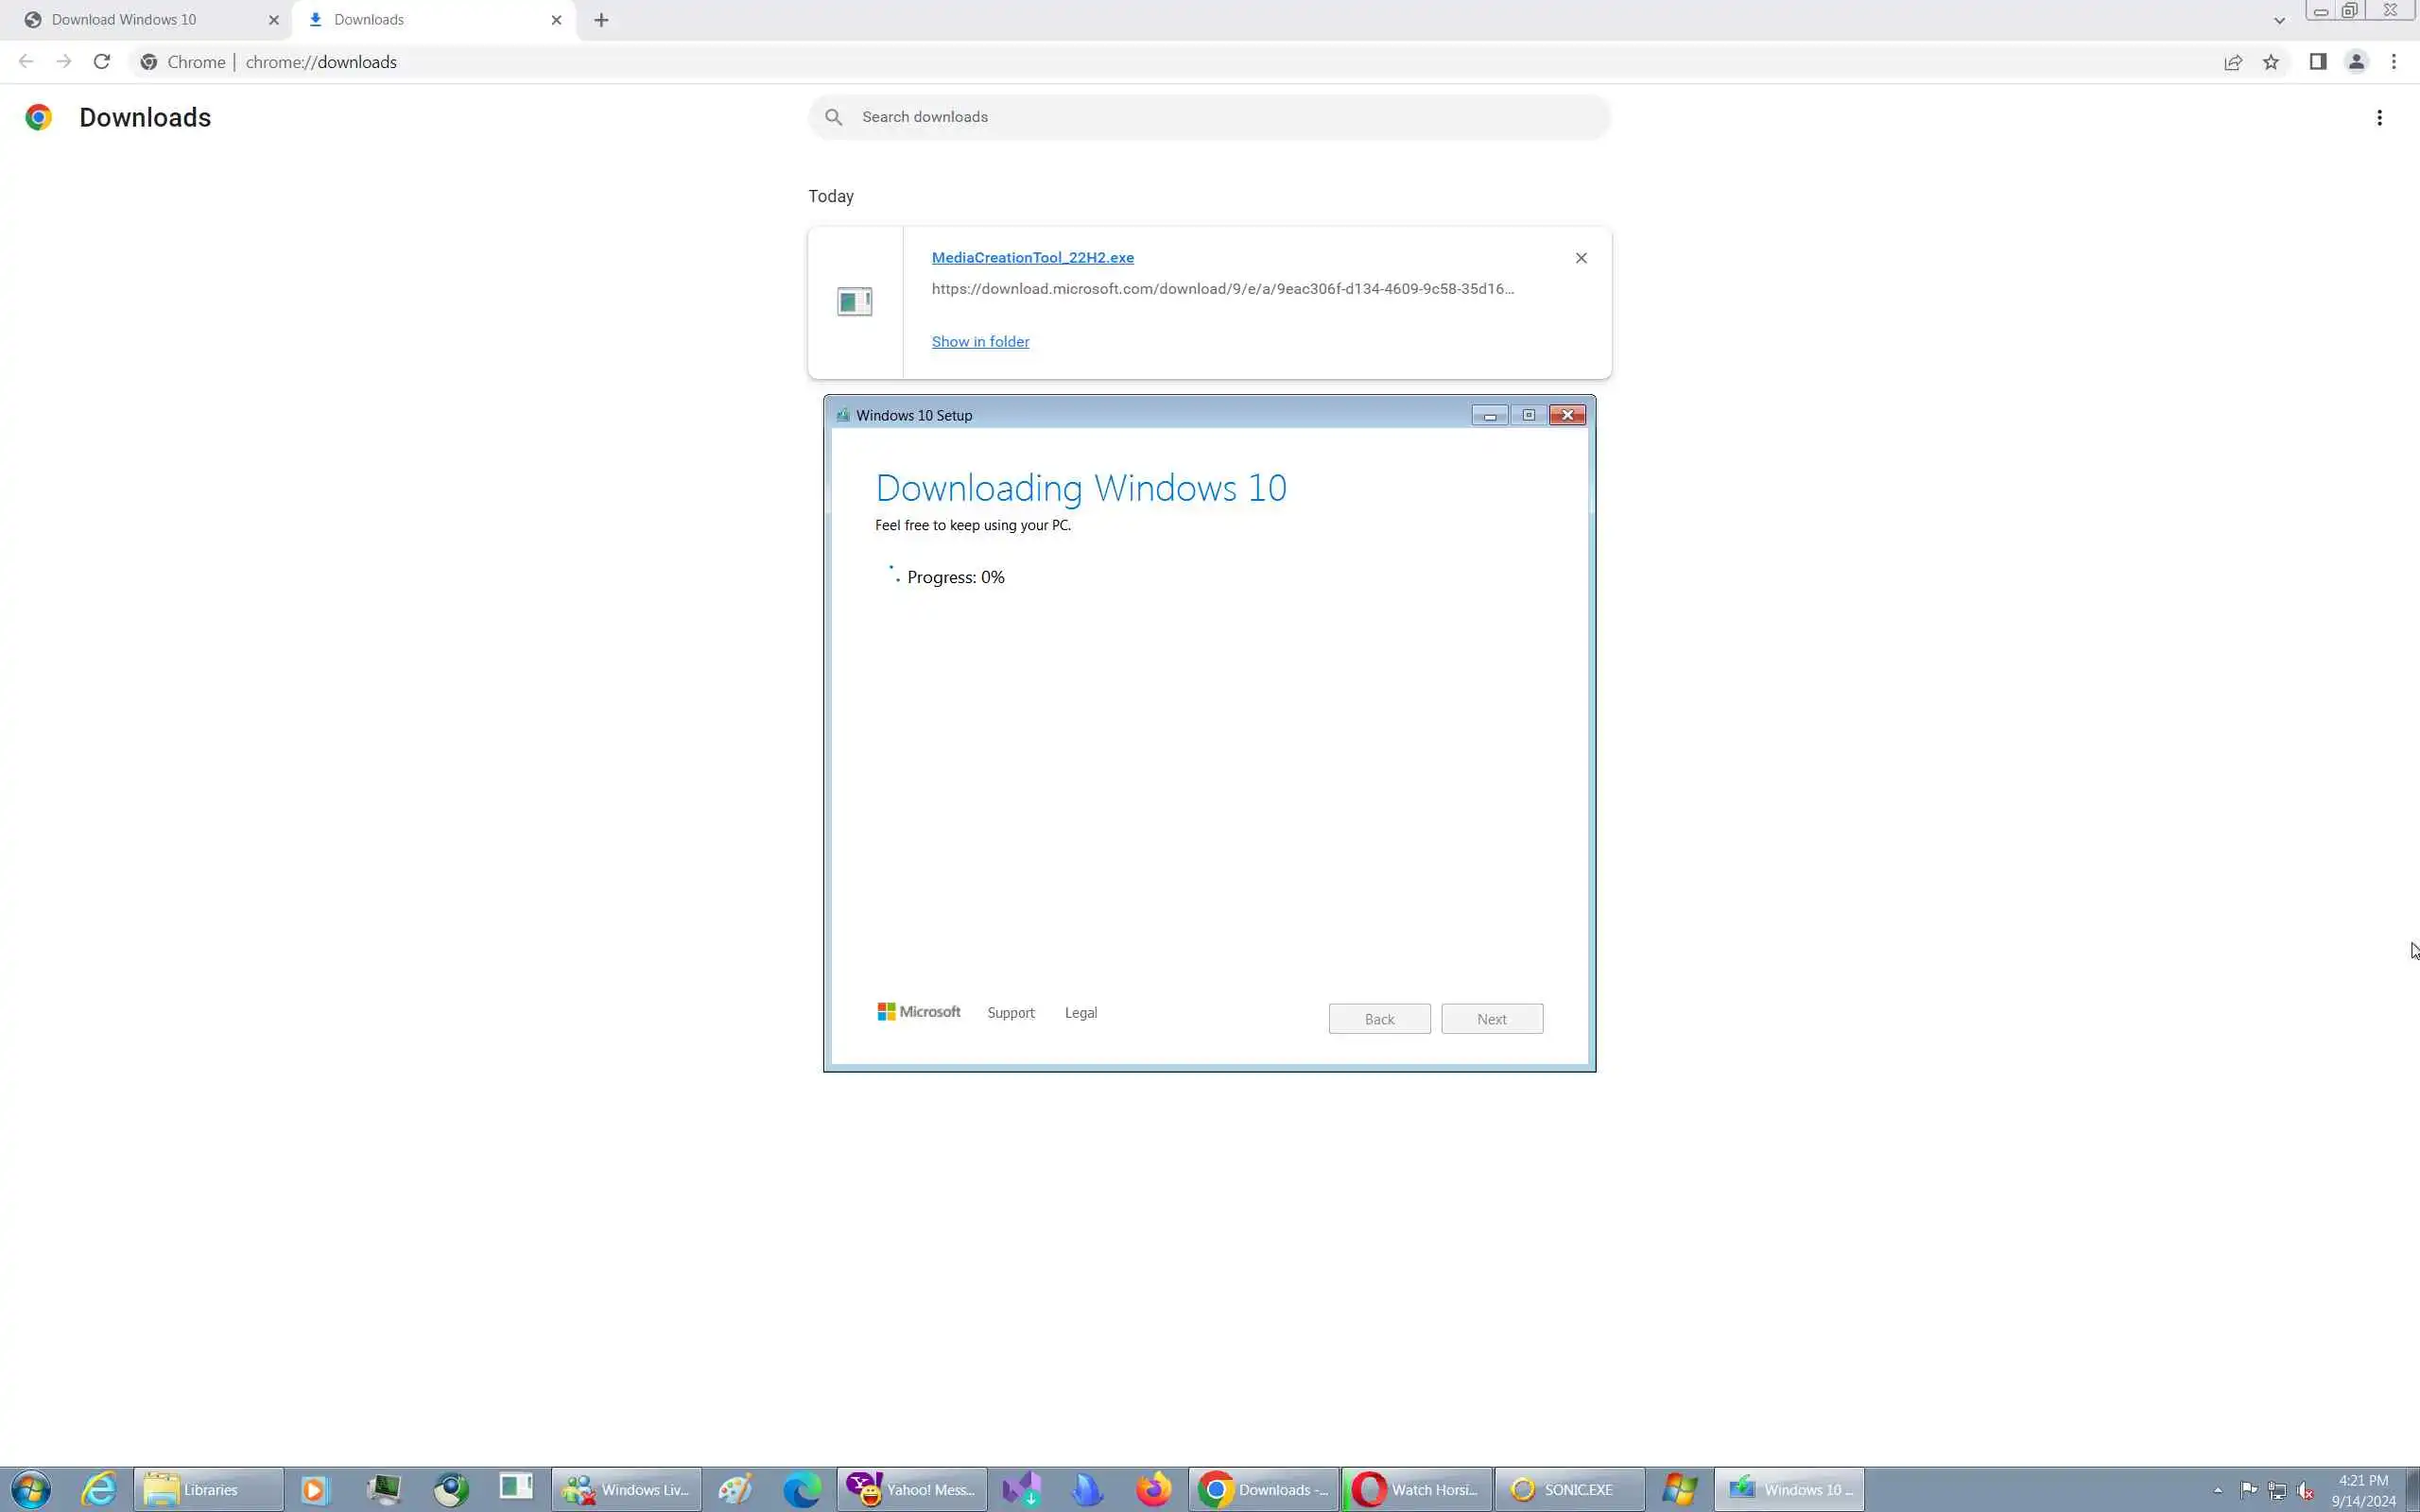The width and height of the screenshot is (2420, 1512).
Task: Remove MediaCreationTool from the downloads list
Action: (x=1581, y=258)
